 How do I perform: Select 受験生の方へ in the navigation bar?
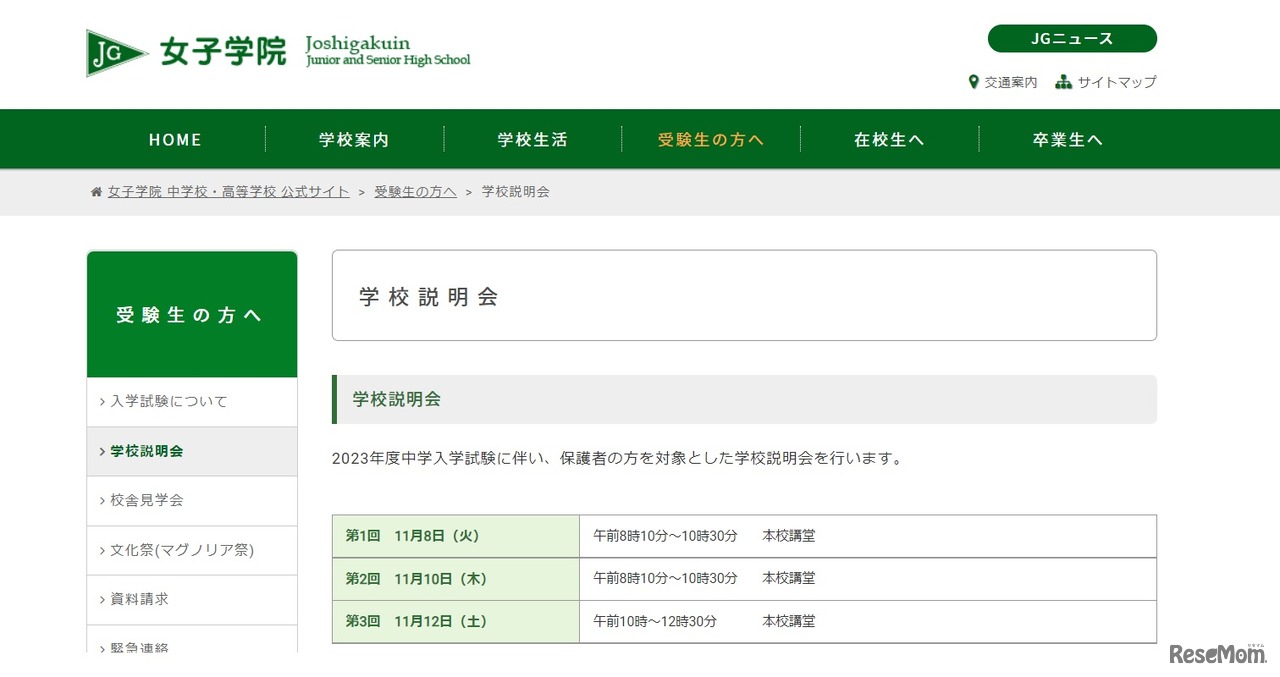tap(711, 140)
